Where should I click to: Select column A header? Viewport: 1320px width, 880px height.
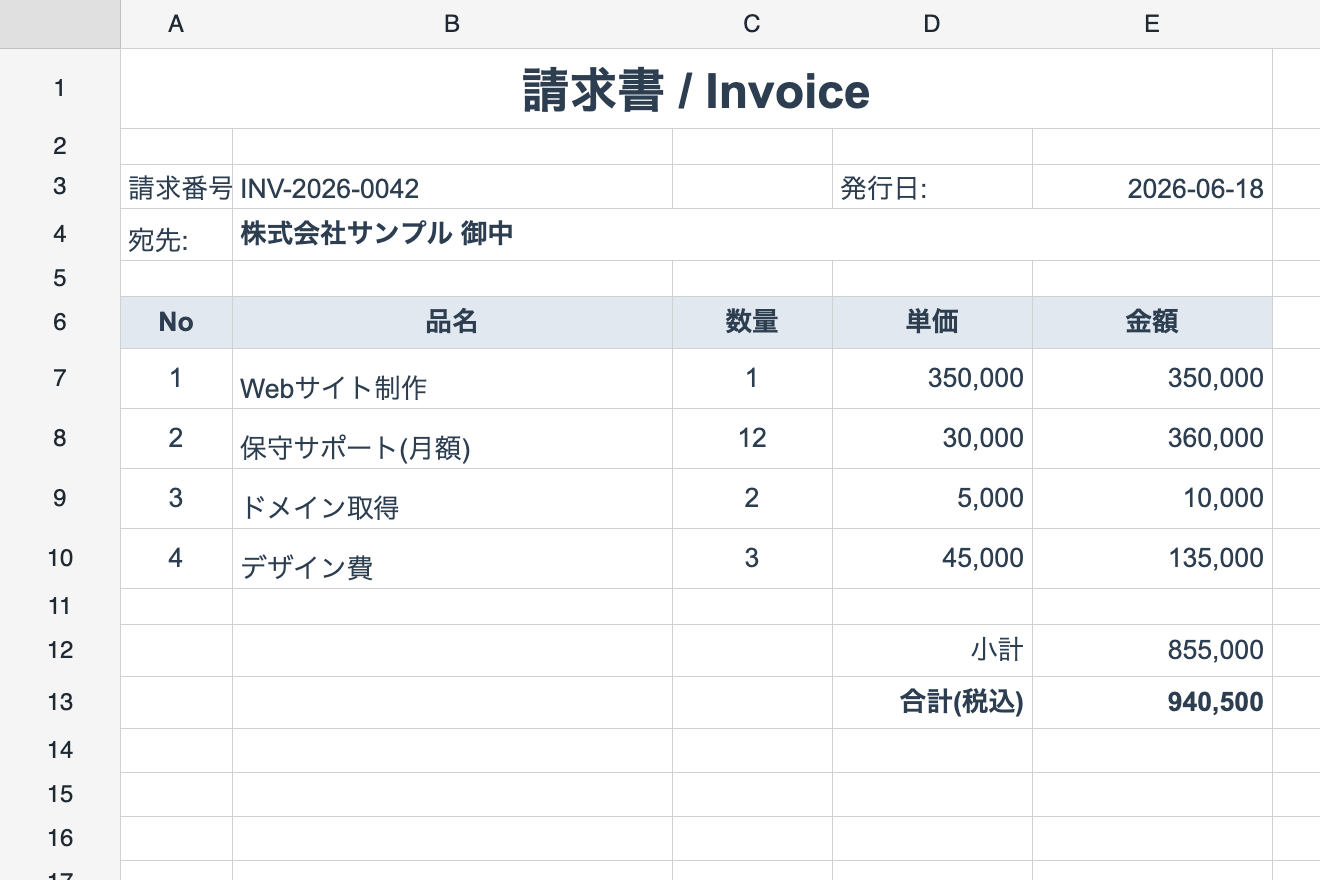(x=176, y=24)
